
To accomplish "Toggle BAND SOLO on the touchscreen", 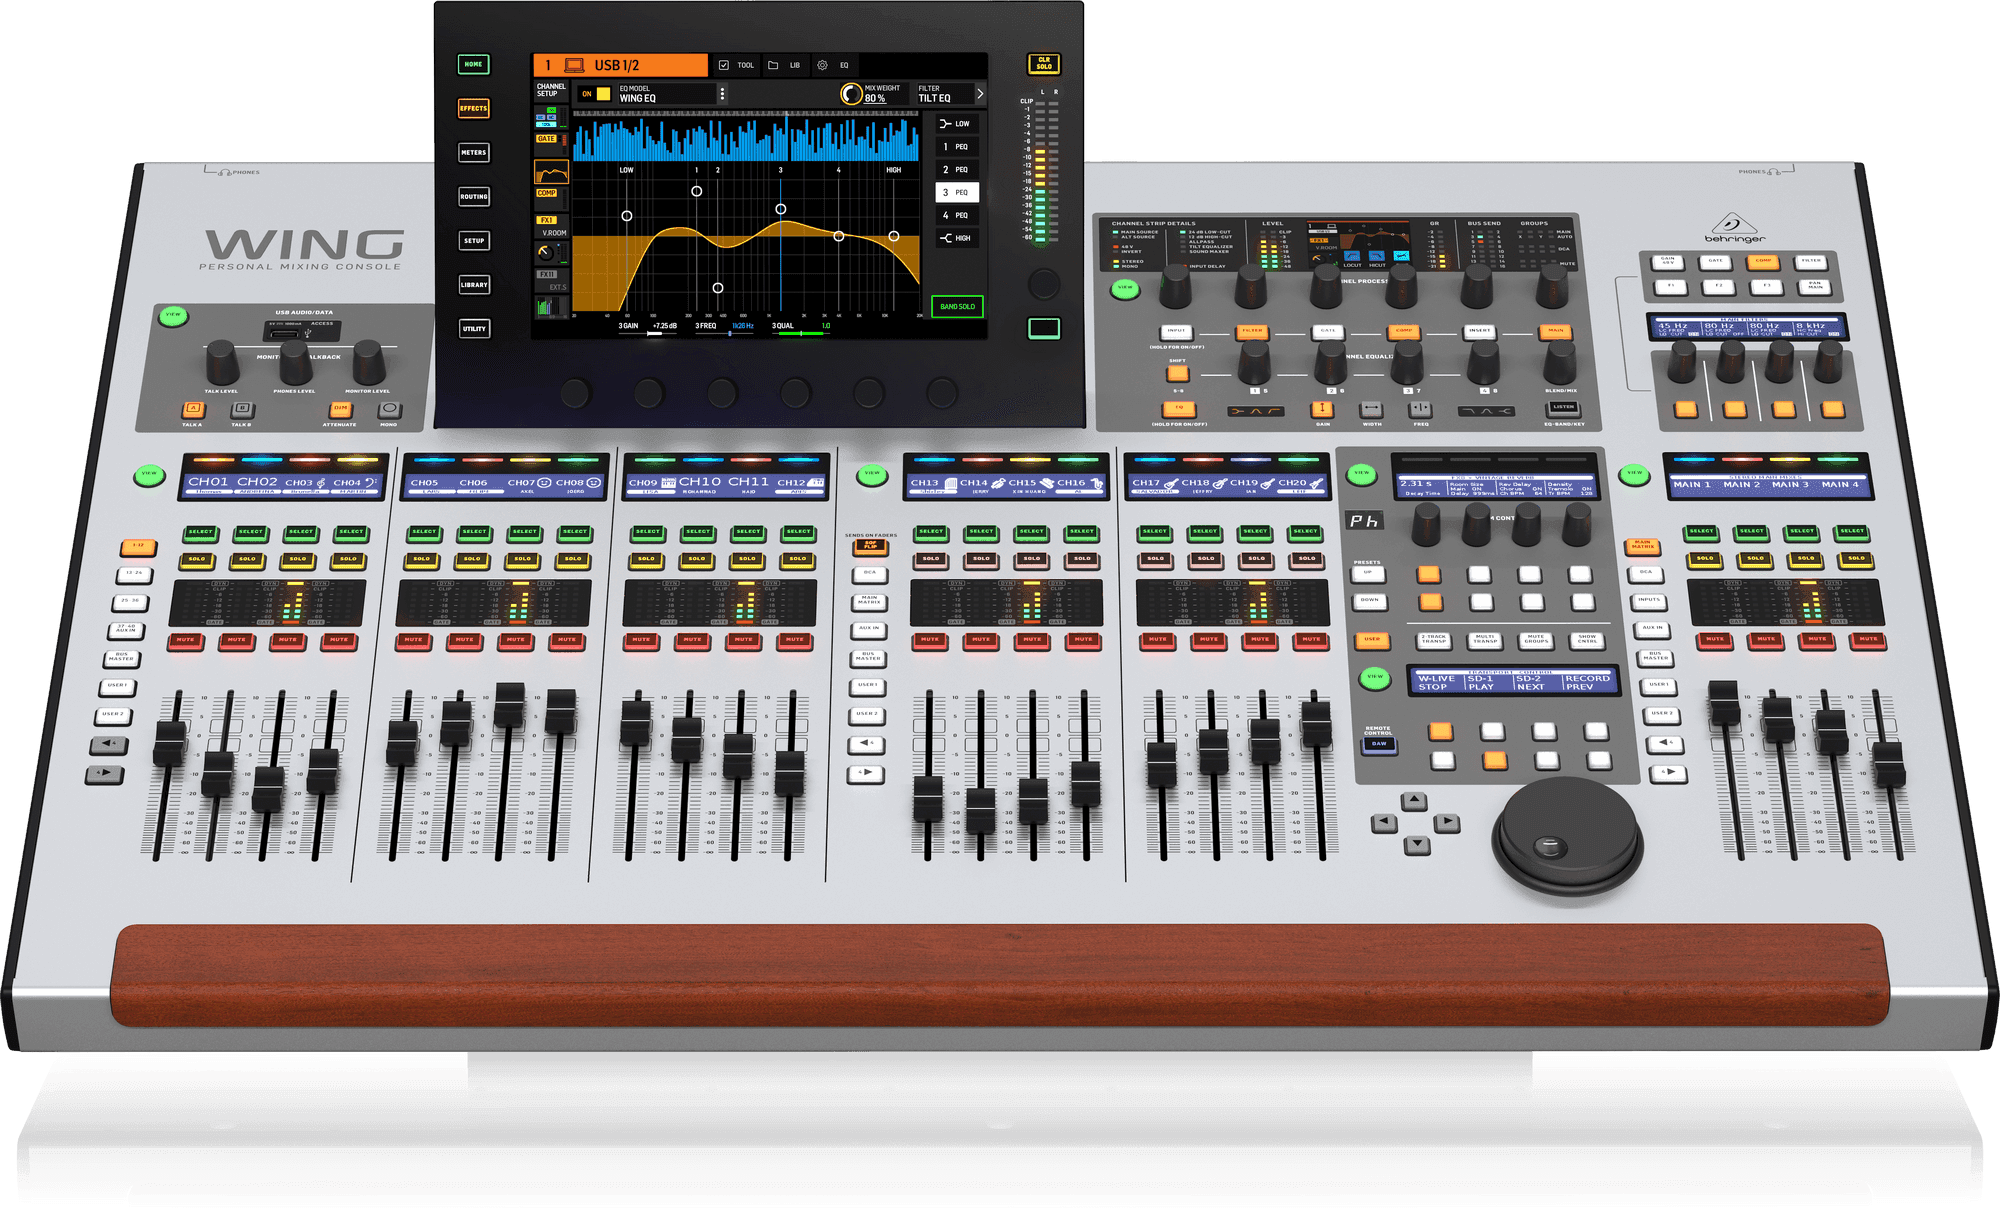I will (x=957, y=307).
